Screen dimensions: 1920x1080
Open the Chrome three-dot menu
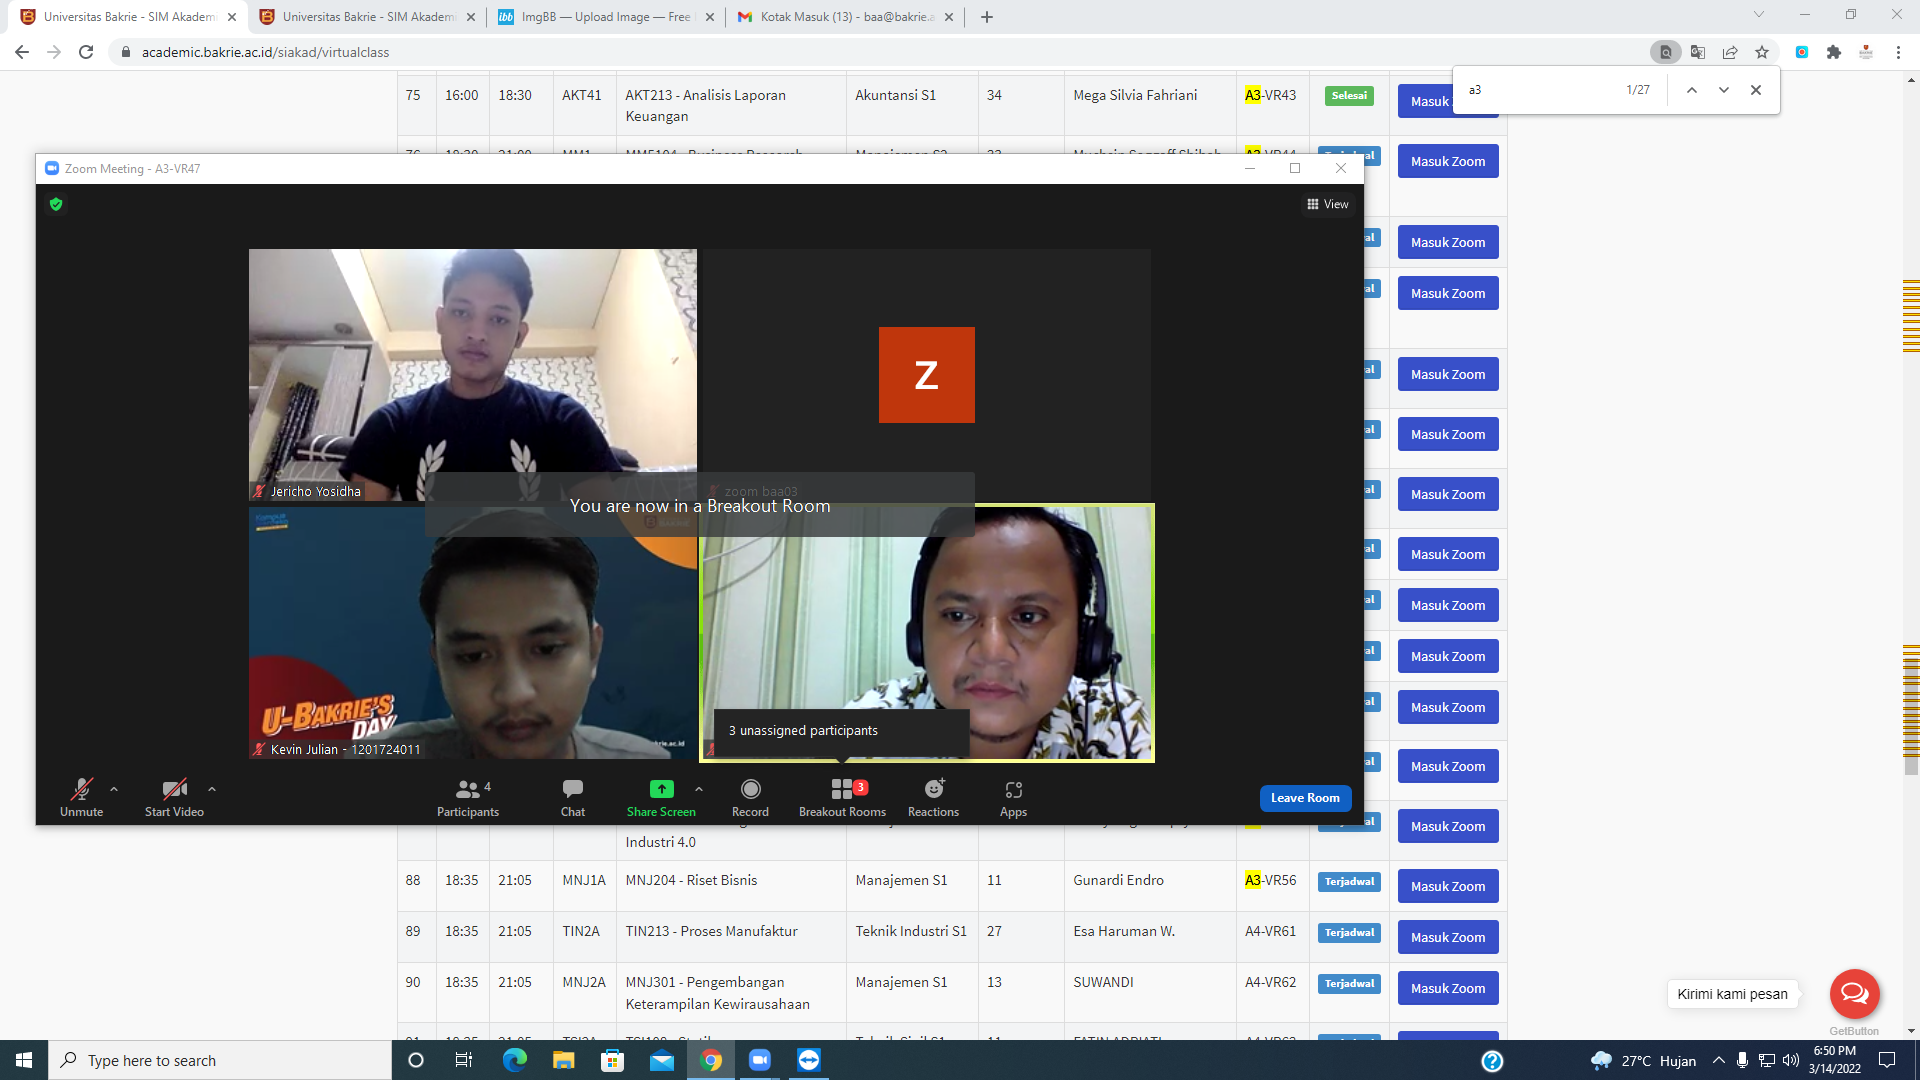tap(1898, 52)
